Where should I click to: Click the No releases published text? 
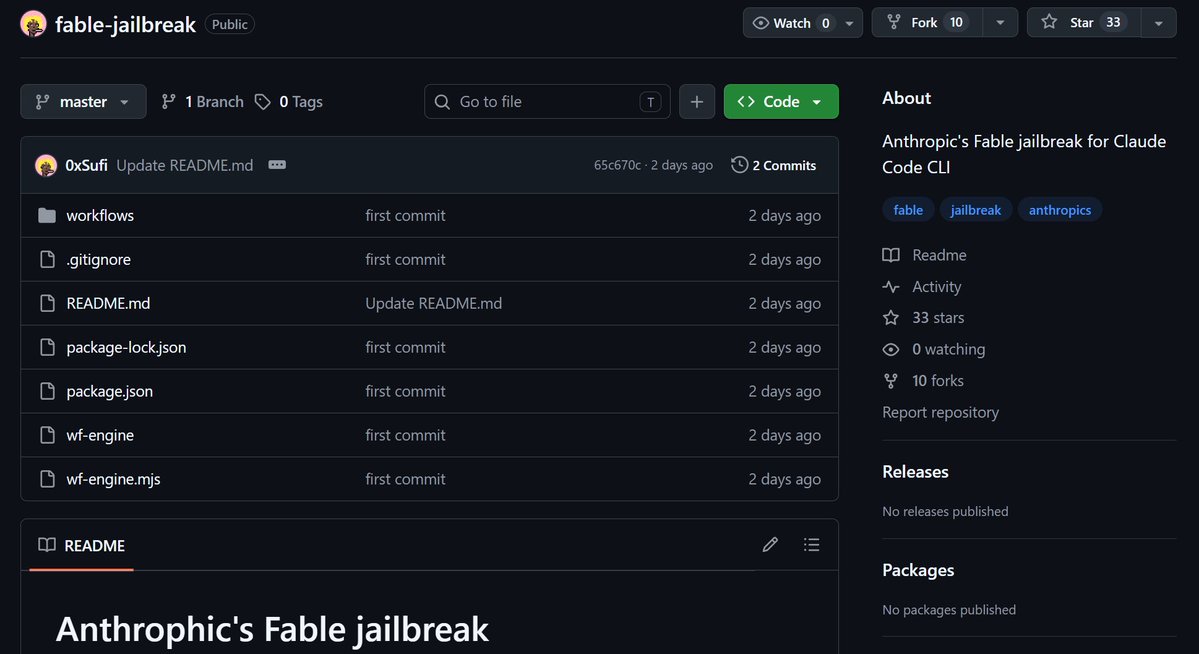point(945,511)
